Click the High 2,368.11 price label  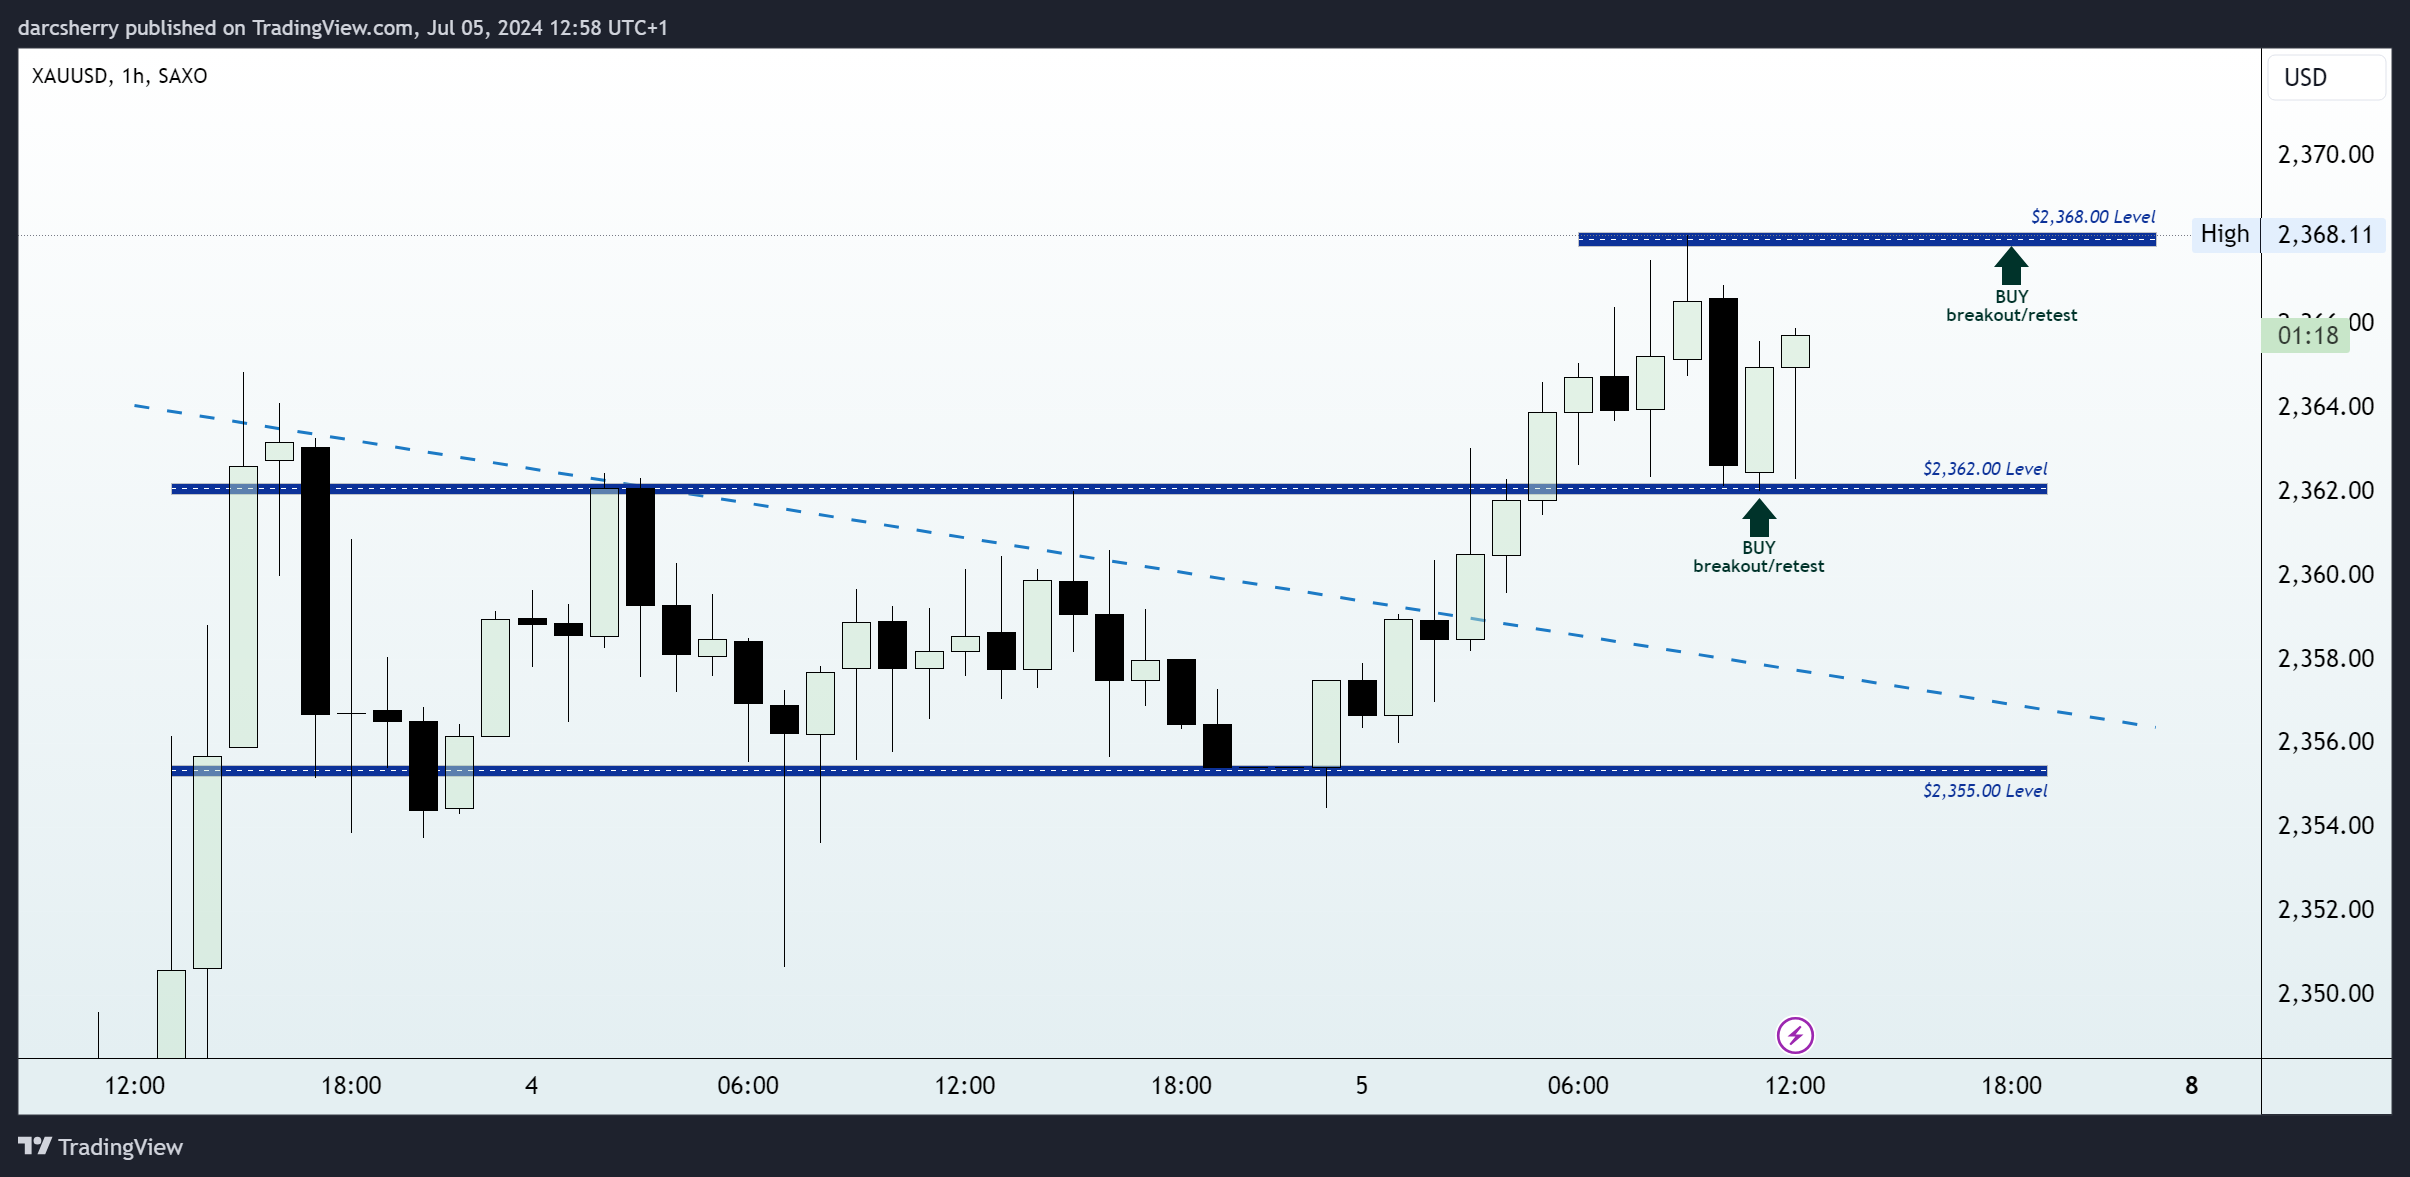click(x=2288, y=234)
